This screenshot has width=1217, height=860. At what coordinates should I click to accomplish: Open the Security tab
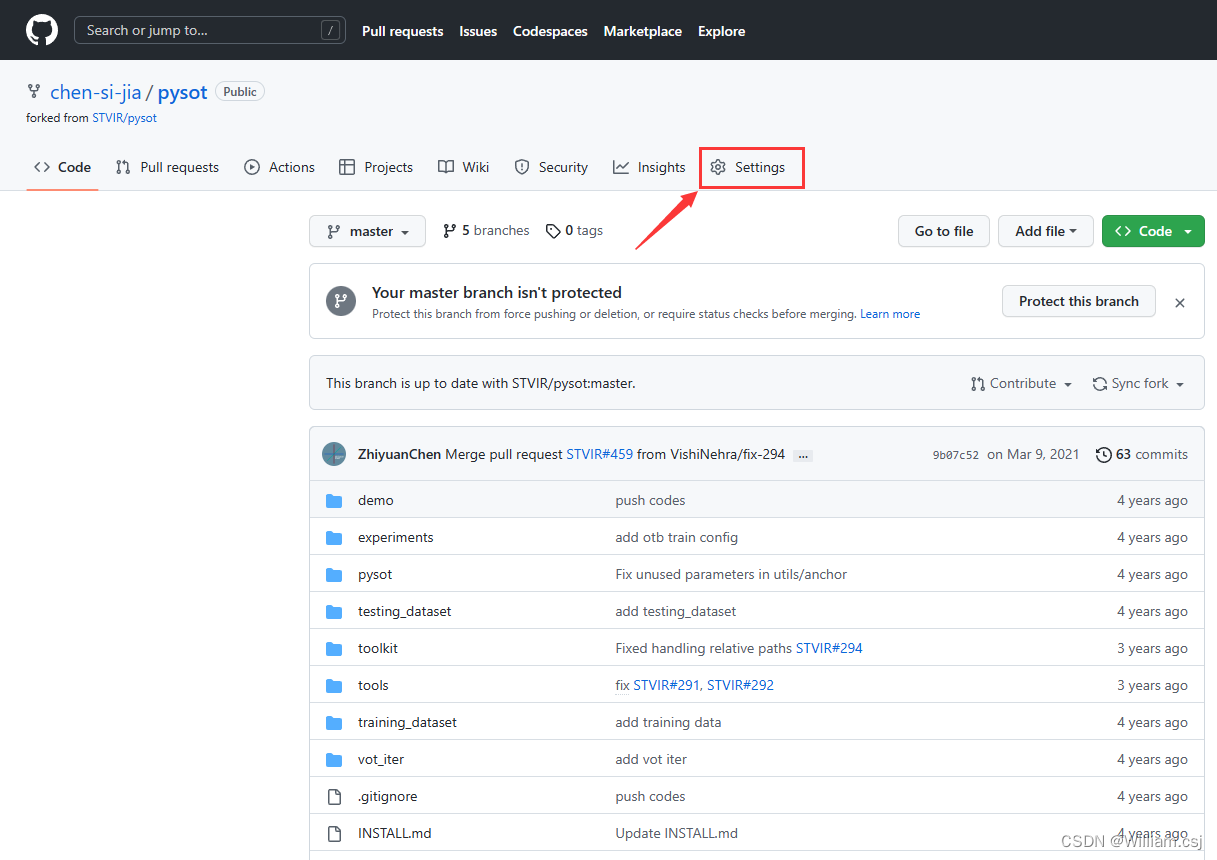click(551, 167)
